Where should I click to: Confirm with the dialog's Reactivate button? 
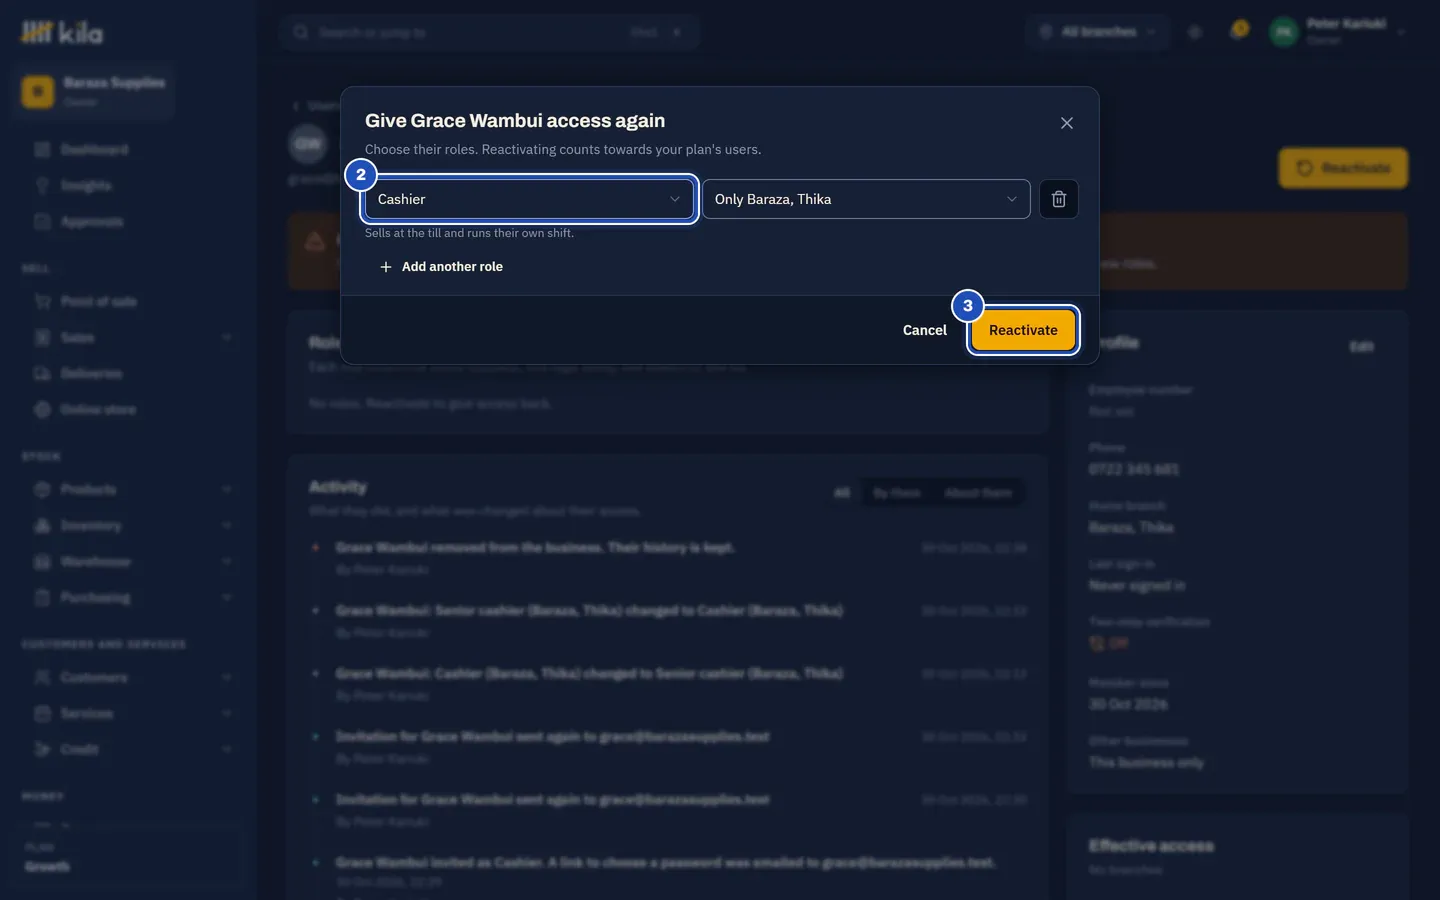coord(1023,330)
